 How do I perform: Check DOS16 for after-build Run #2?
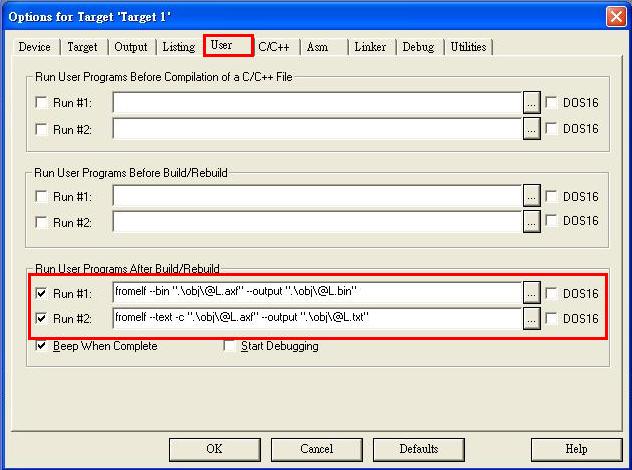tap(551, 318)
